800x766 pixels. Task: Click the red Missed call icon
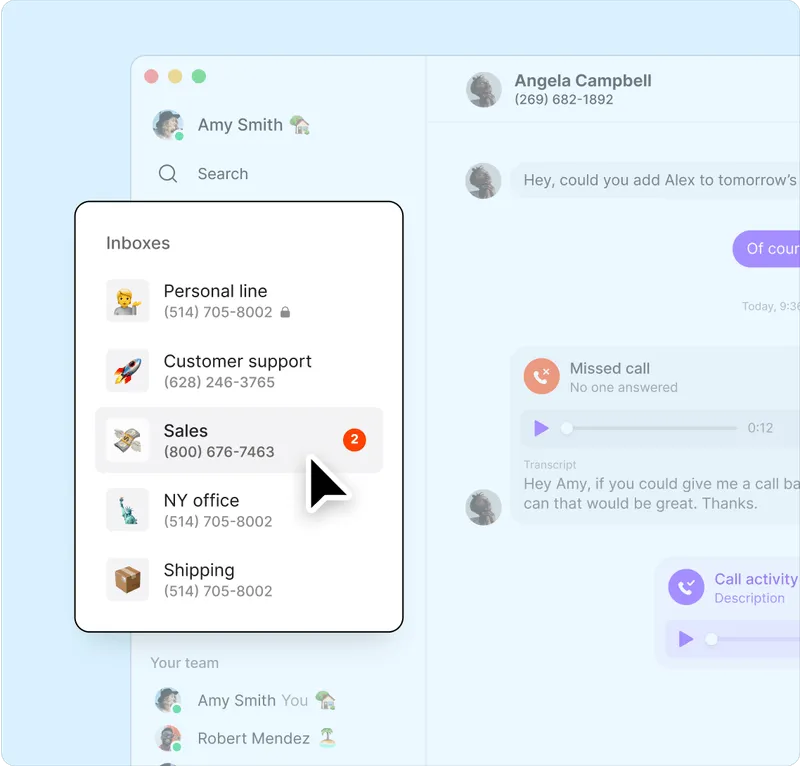point(541,376)
